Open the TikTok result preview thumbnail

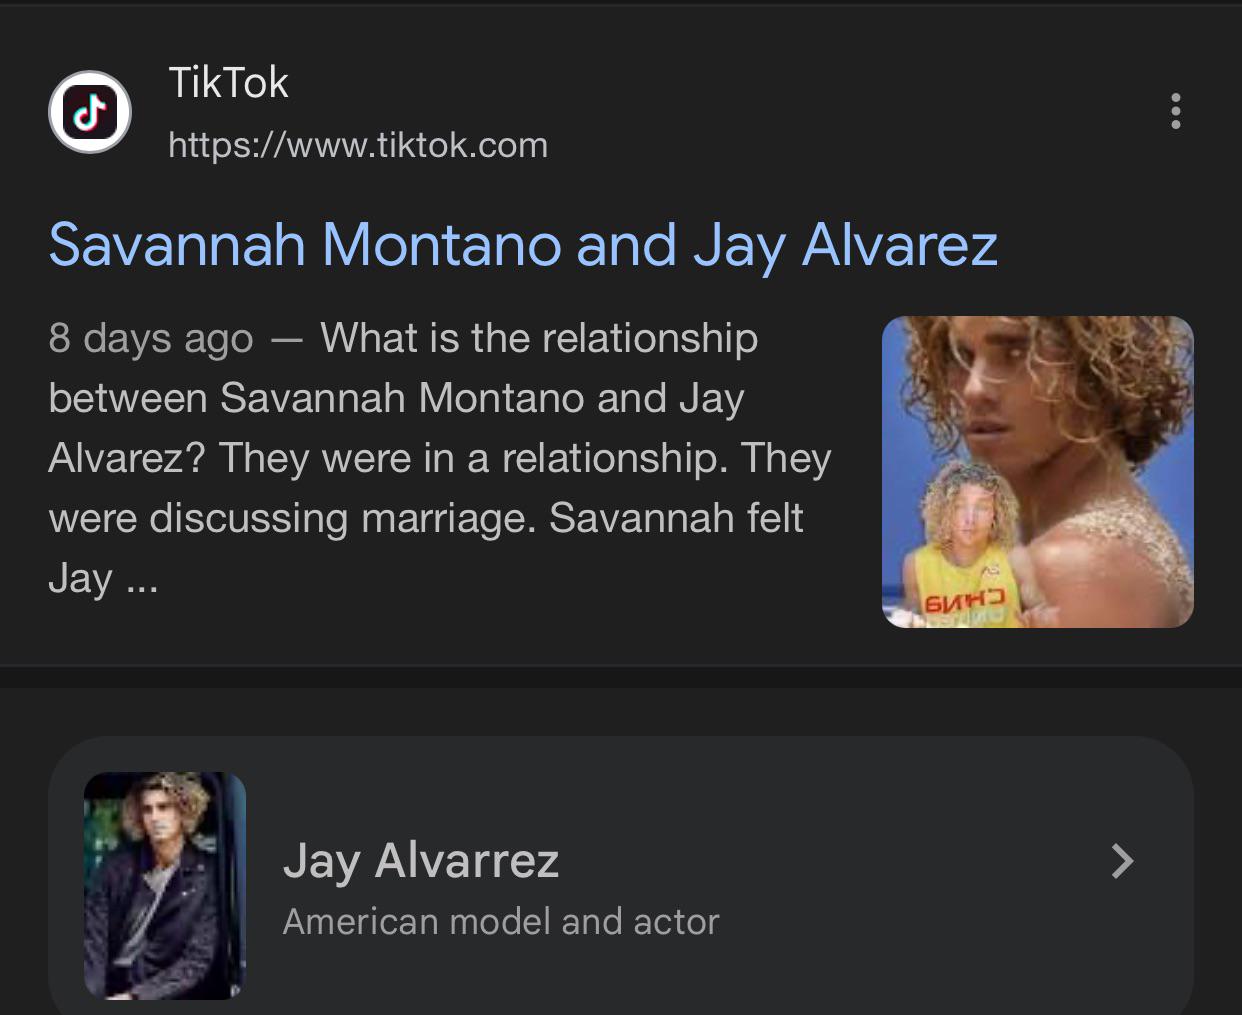click(1037, 471)
